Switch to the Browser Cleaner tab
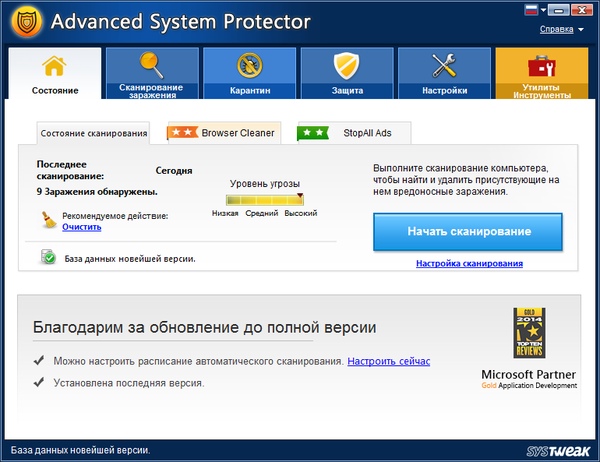 coord(222,132)
